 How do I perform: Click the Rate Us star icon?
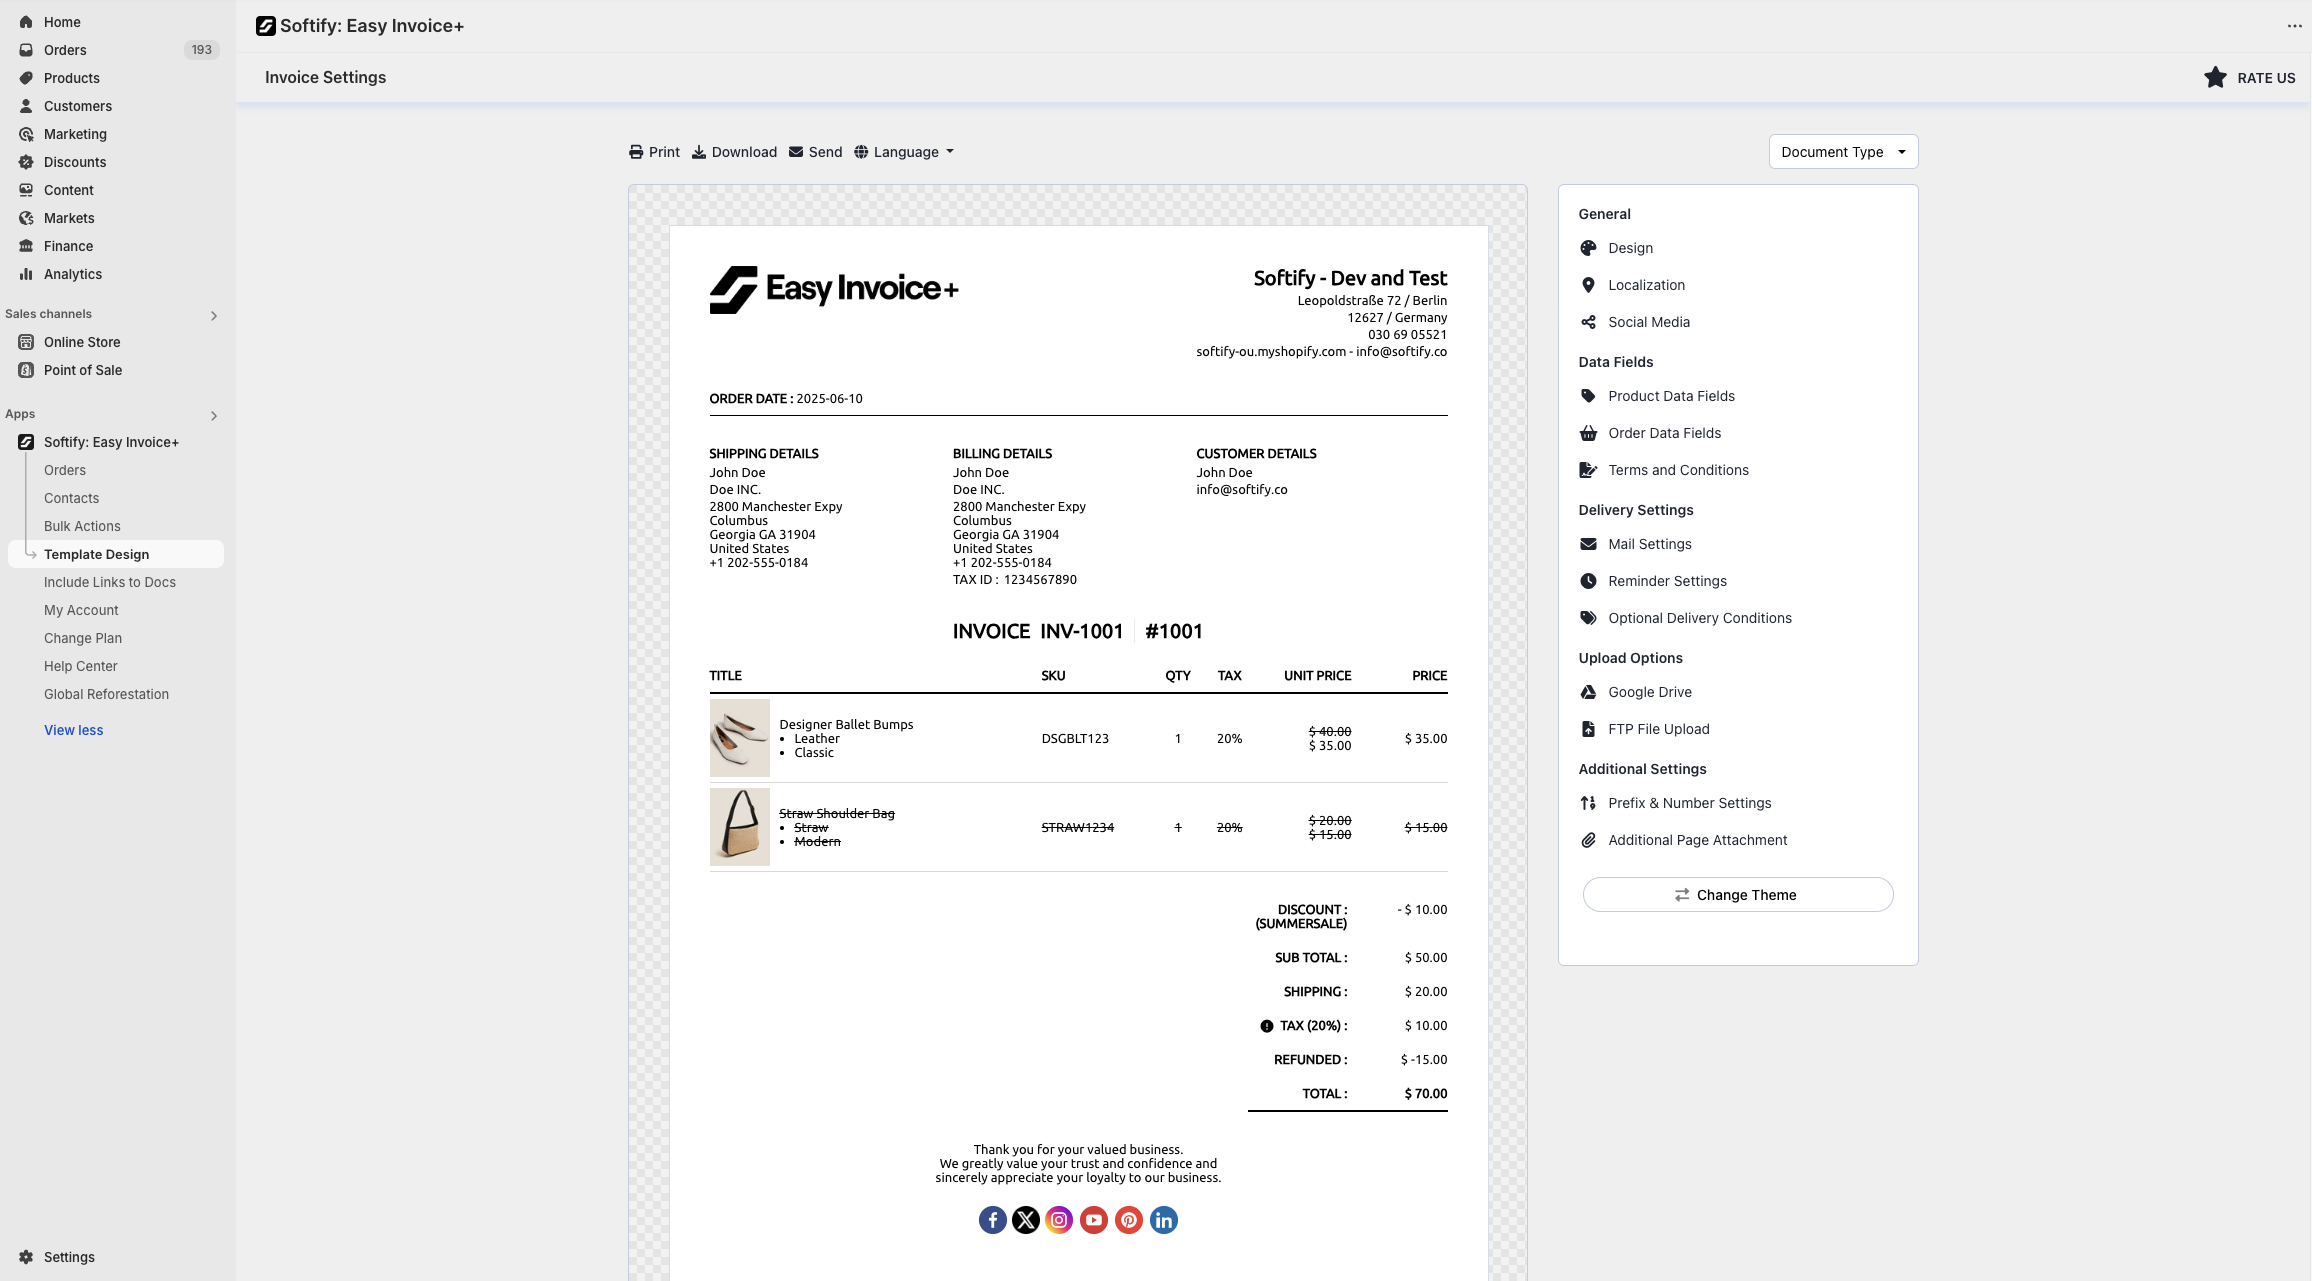pos(2215,78)
